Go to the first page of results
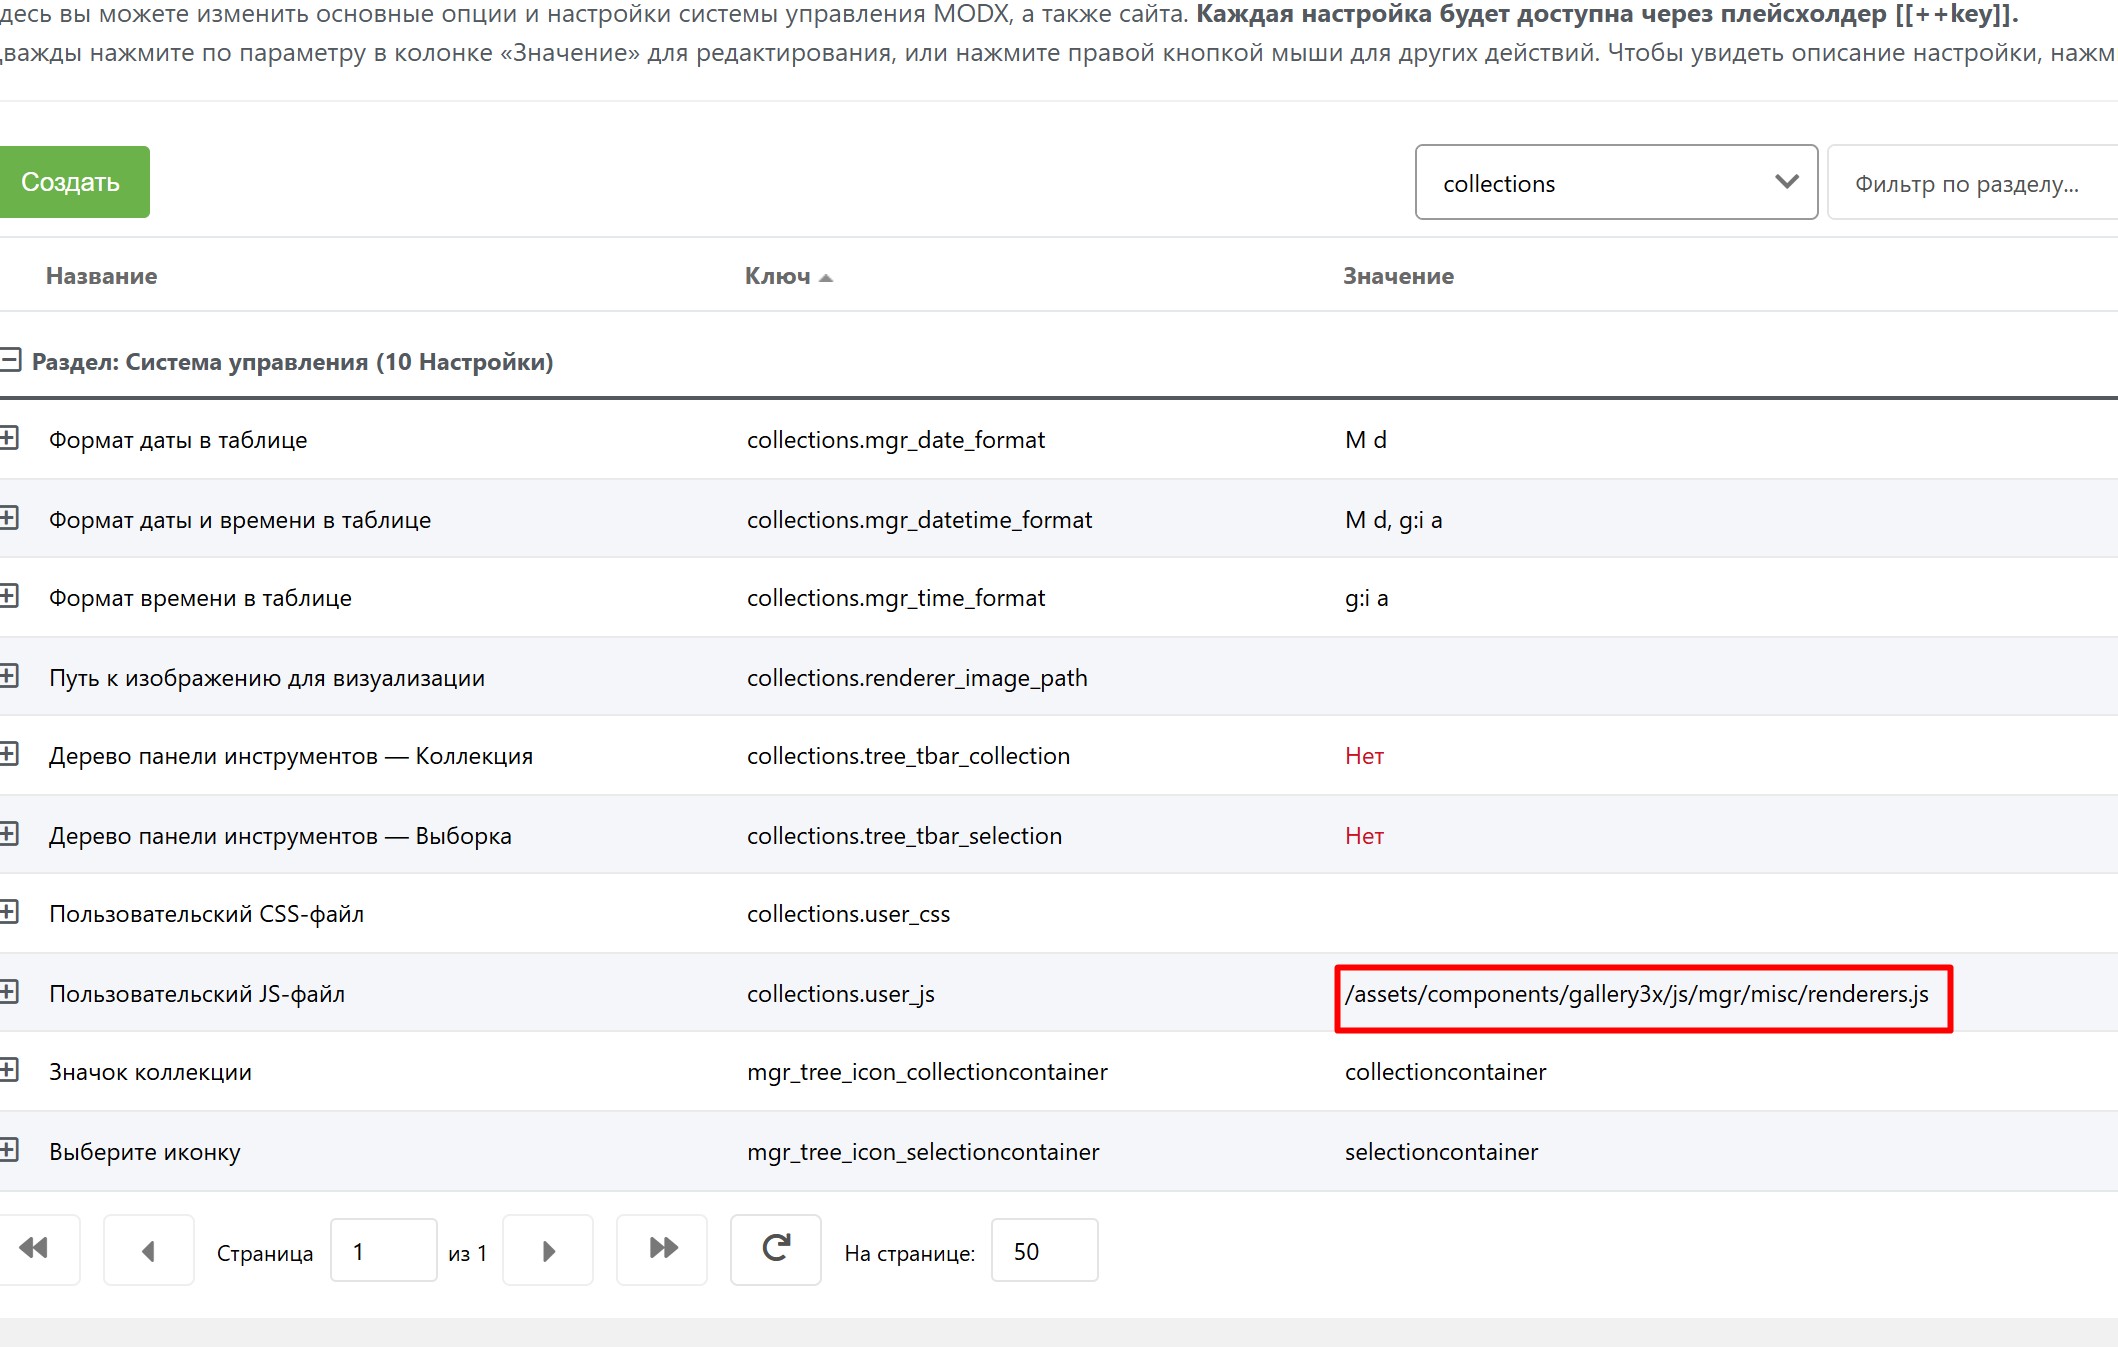This screenshot has height=1347, width=2118. 35,1248
